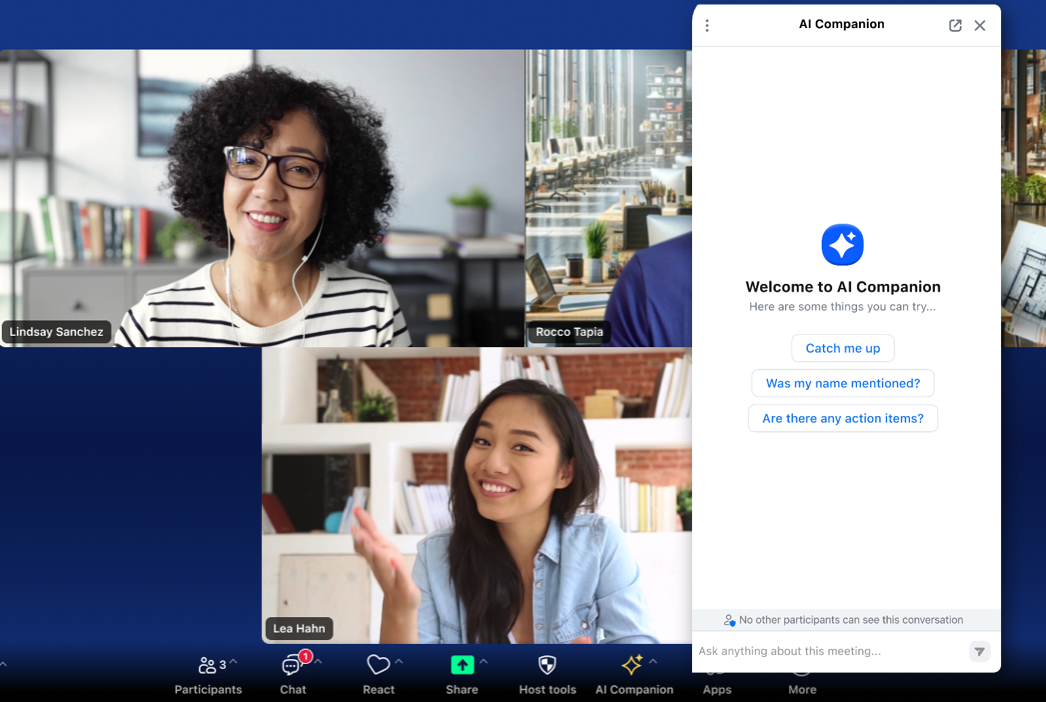Click the send arrow button
This screenshot has height=702, width=1046.
(x=979, y=651)
